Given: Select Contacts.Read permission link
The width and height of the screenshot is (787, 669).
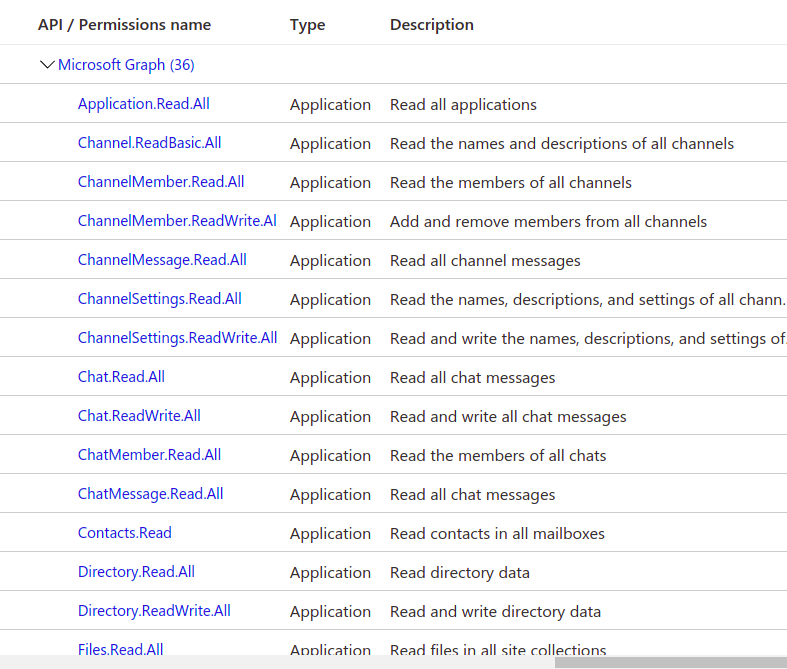Looking at the screenshot, I should coord(124,532).
